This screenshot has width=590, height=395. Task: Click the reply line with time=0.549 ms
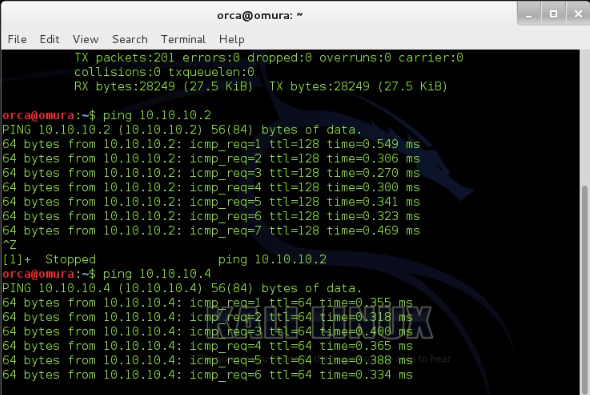(x=211, y=144)
